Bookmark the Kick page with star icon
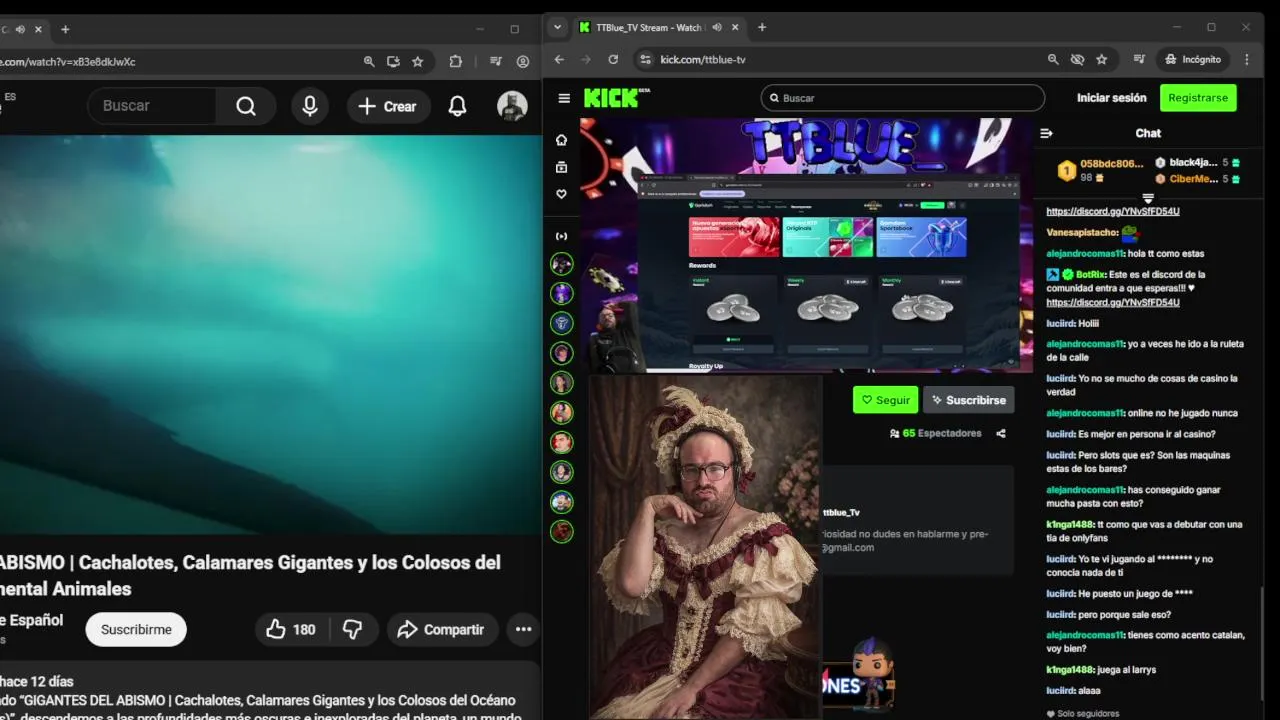1280x720 pixels. point(1101,59)
